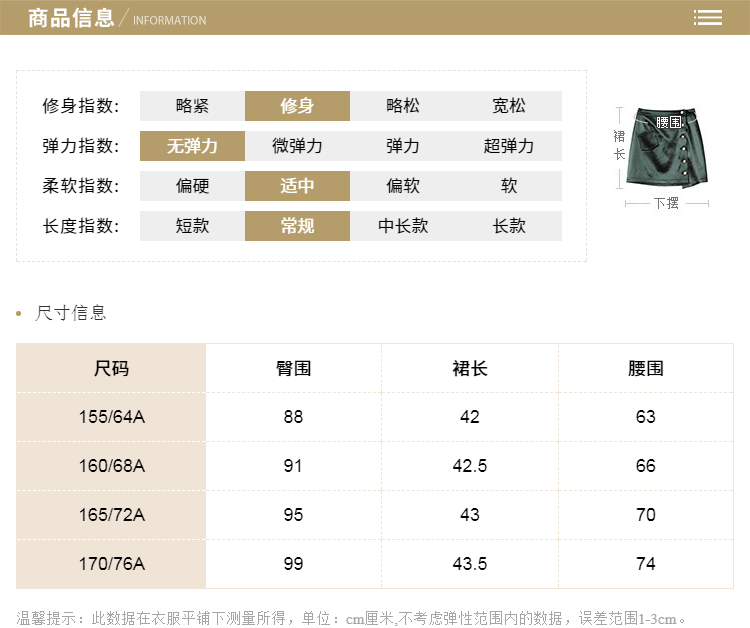Choose 超弹力 elasticity option
This screenshot has height=628, width=750.
point(508,146)
